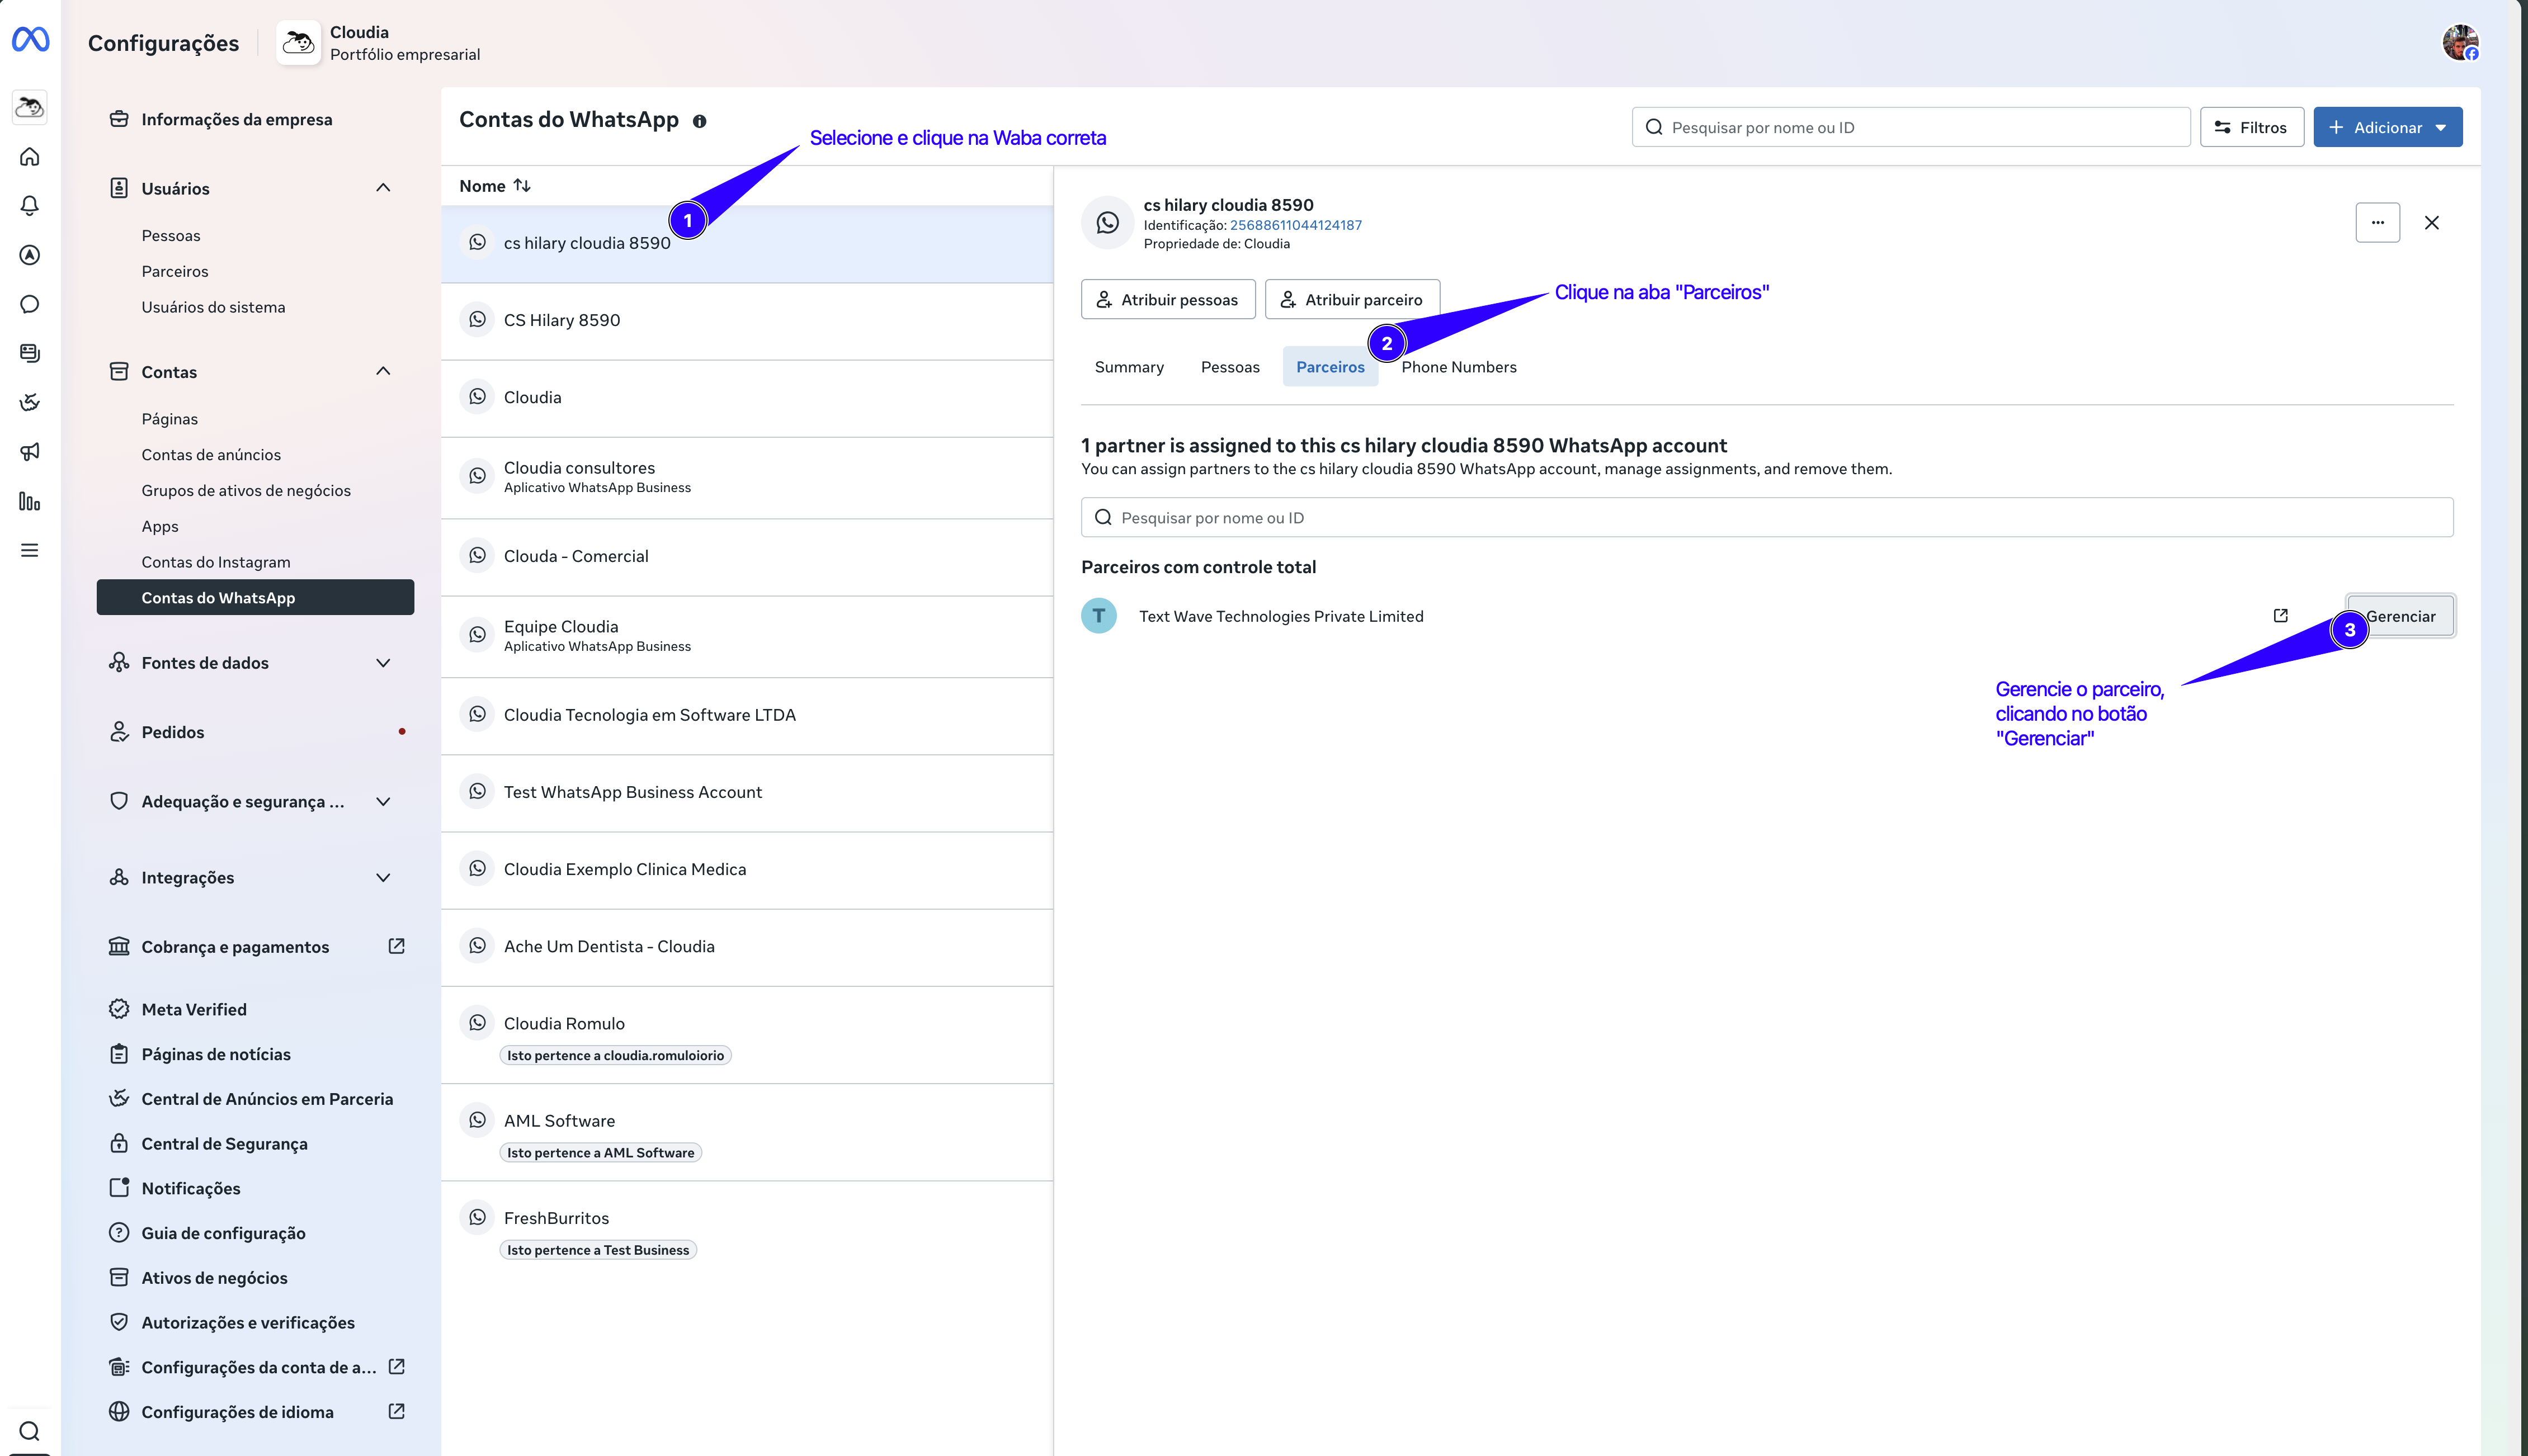
Task: Click Atribuir pessoas button
Action: point(1168,299)
